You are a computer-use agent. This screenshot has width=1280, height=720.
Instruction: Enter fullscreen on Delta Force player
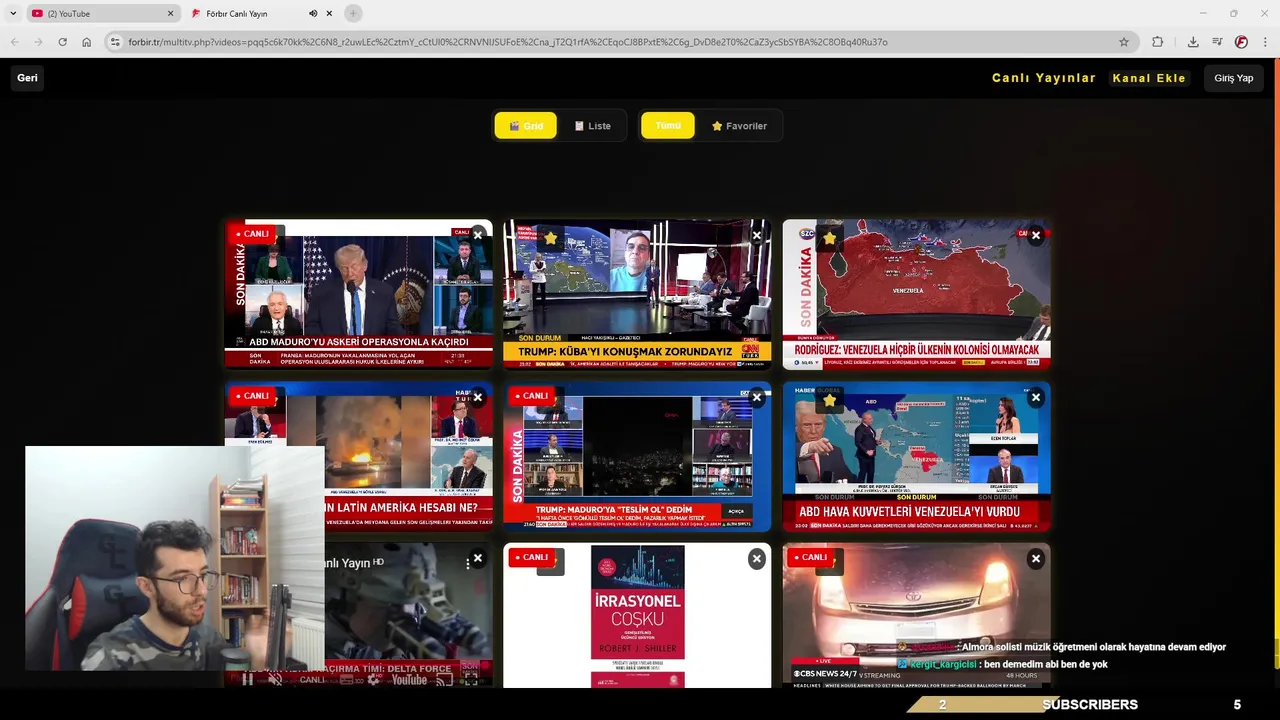click(x=471, y=680)
